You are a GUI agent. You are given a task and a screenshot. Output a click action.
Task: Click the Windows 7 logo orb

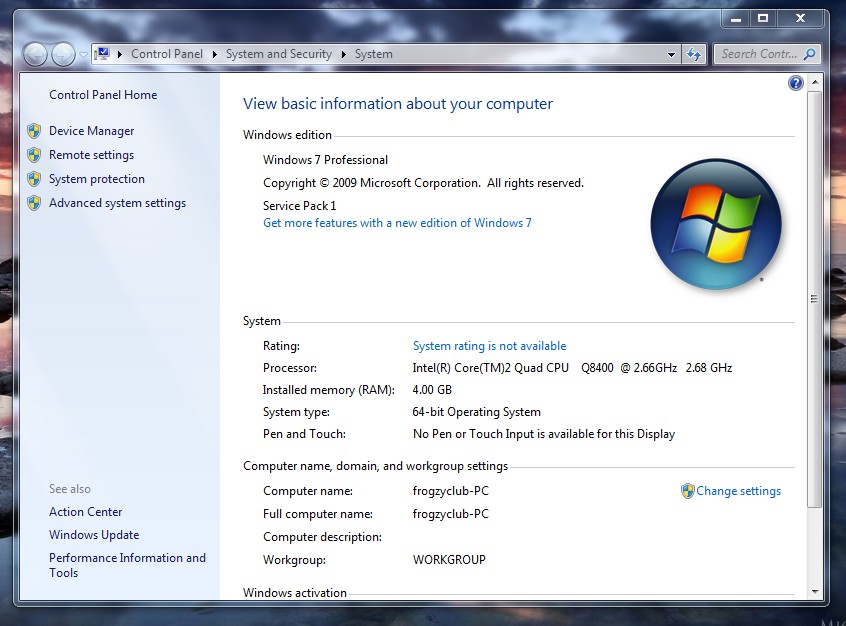click(x=715, y=223)
